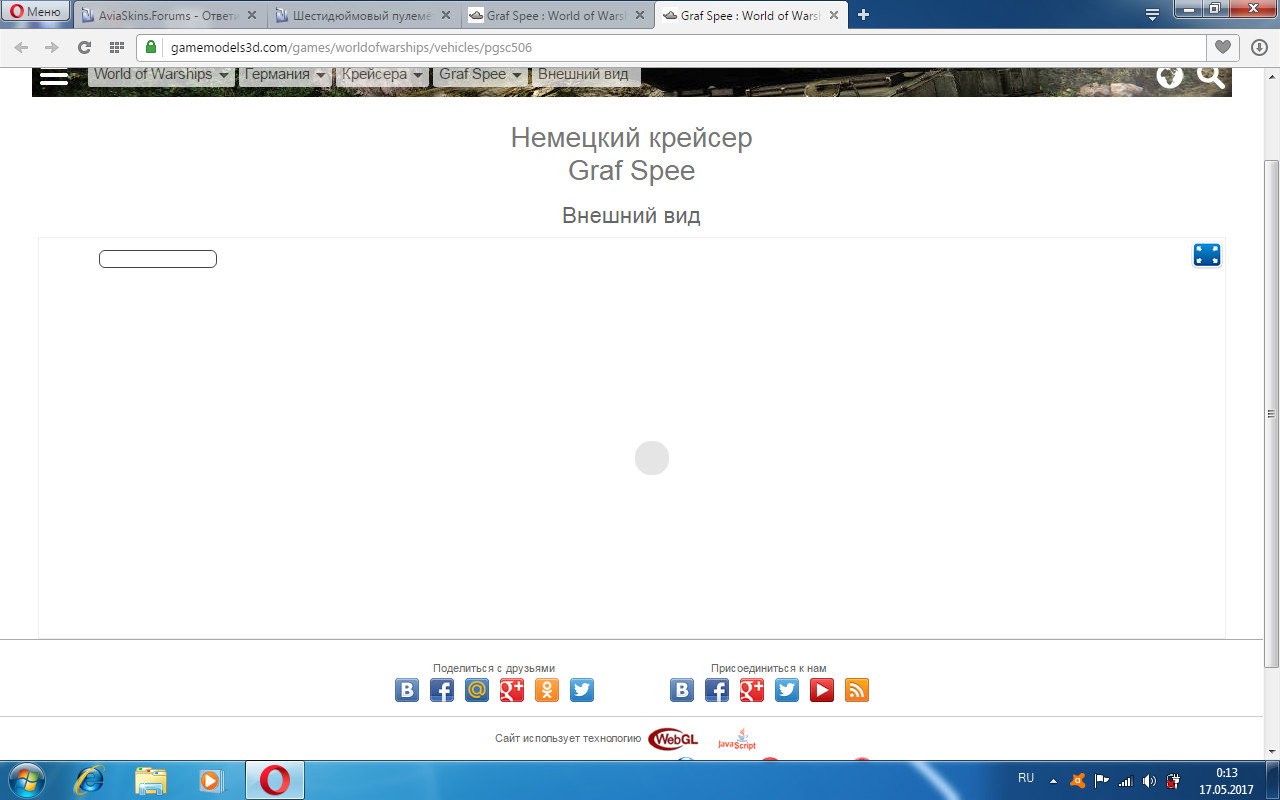
Task: Open the tab list menu button
Action: pos(1153,14)
